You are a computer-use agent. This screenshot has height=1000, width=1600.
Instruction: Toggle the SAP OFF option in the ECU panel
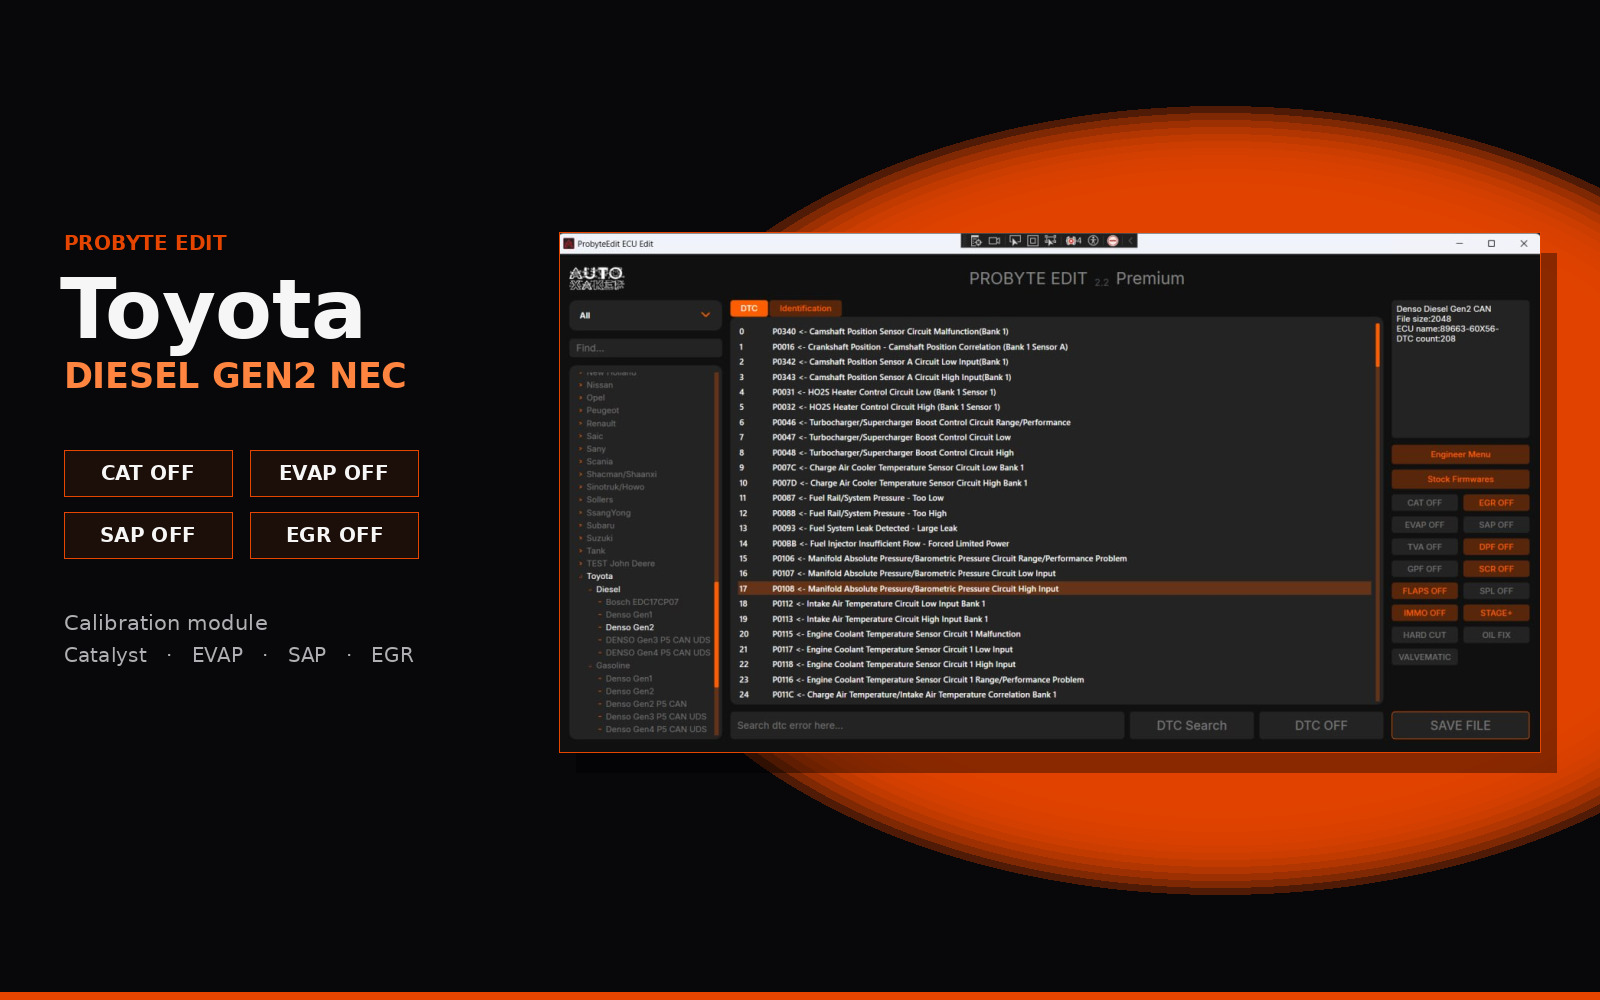(1496, 525)
